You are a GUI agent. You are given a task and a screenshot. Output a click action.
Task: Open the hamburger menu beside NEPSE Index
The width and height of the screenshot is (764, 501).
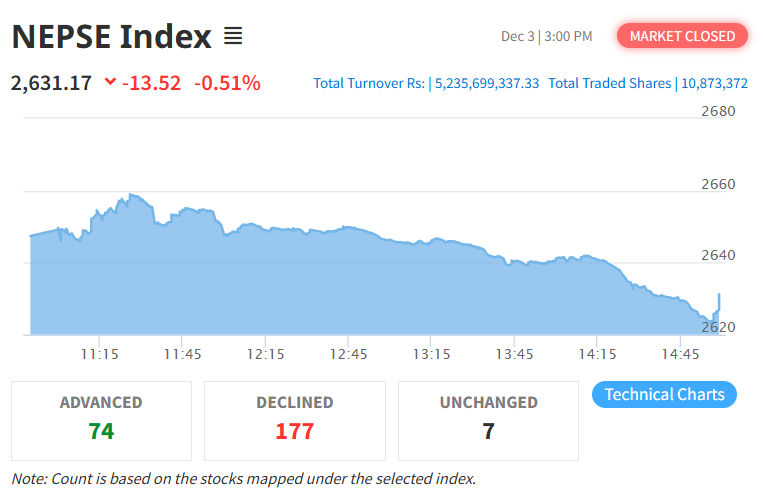click(x=233, y=37)
